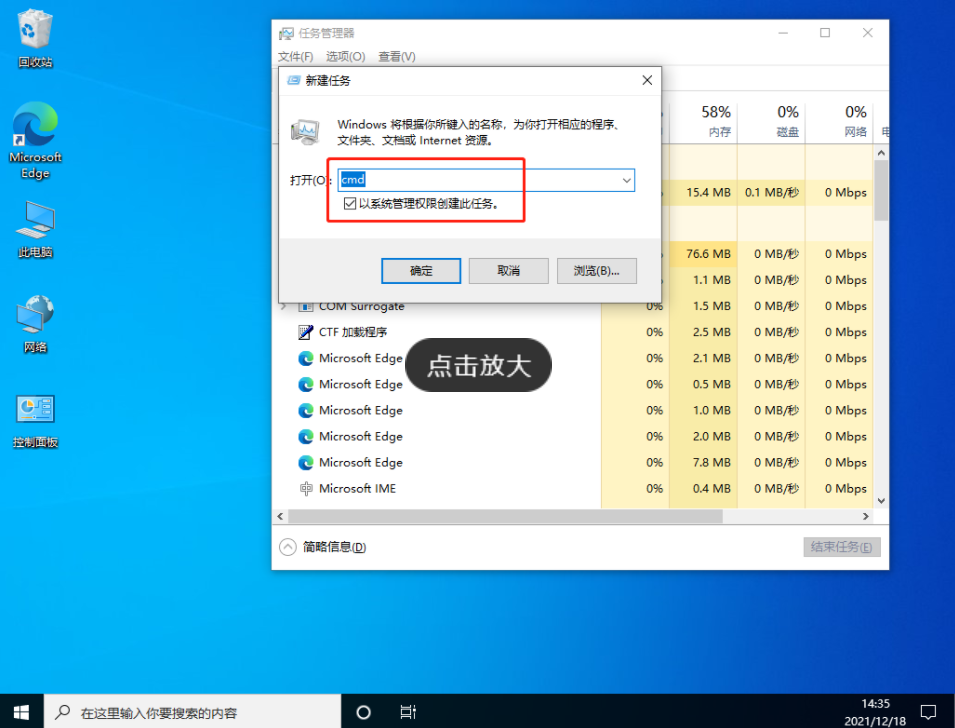Open Task View on the taskbar

(408, 712)
